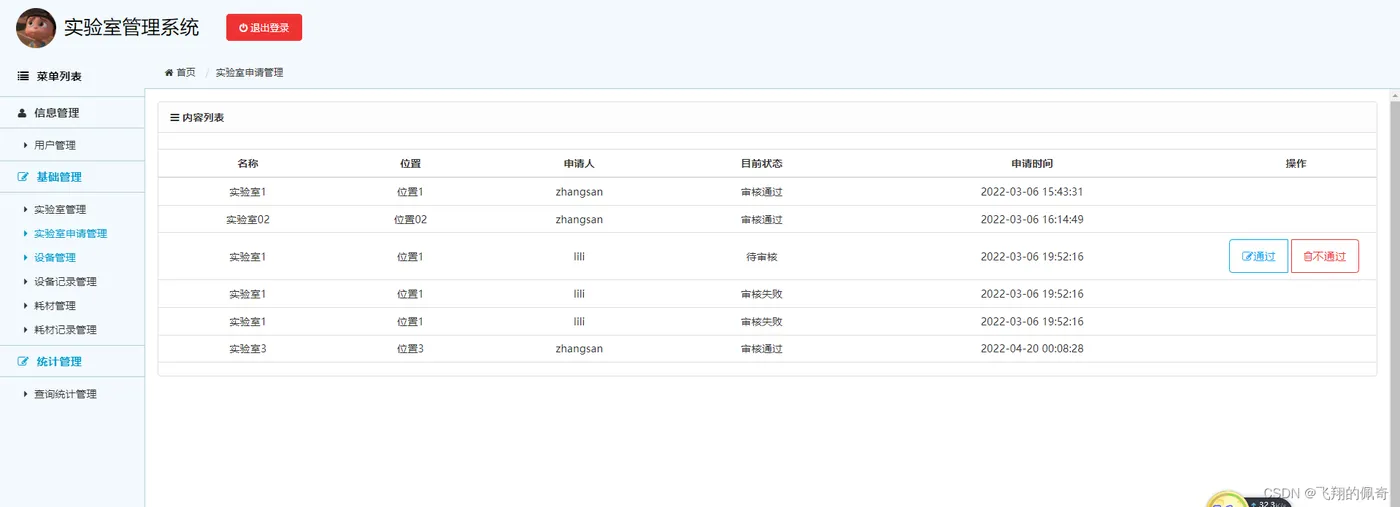Click the home icon in the breadcrumb
This screenshot has width=1400, height=507.
[169, 73]
